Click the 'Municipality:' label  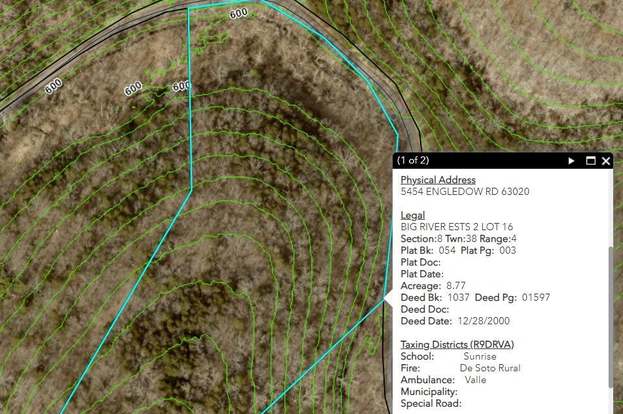pyautogui.click(x=429, y=392)
